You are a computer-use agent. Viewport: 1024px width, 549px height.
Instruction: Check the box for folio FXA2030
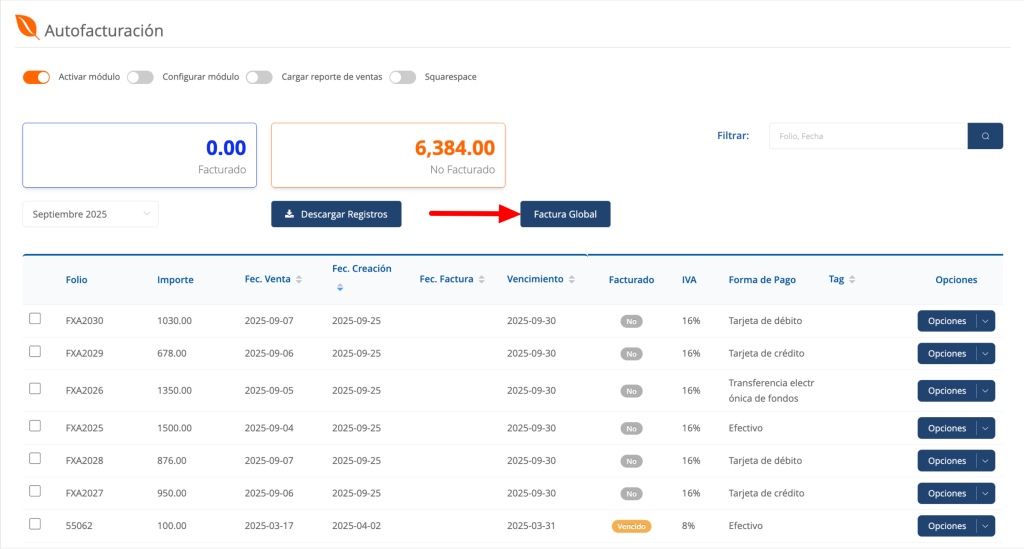35,319
